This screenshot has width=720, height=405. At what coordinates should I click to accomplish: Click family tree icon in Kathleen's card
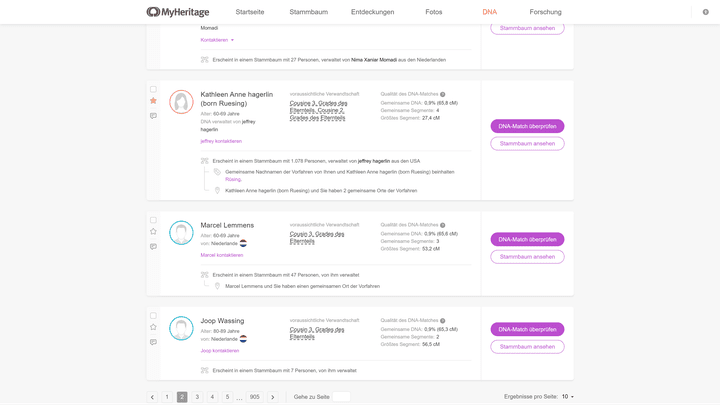[x=205, y=161]
